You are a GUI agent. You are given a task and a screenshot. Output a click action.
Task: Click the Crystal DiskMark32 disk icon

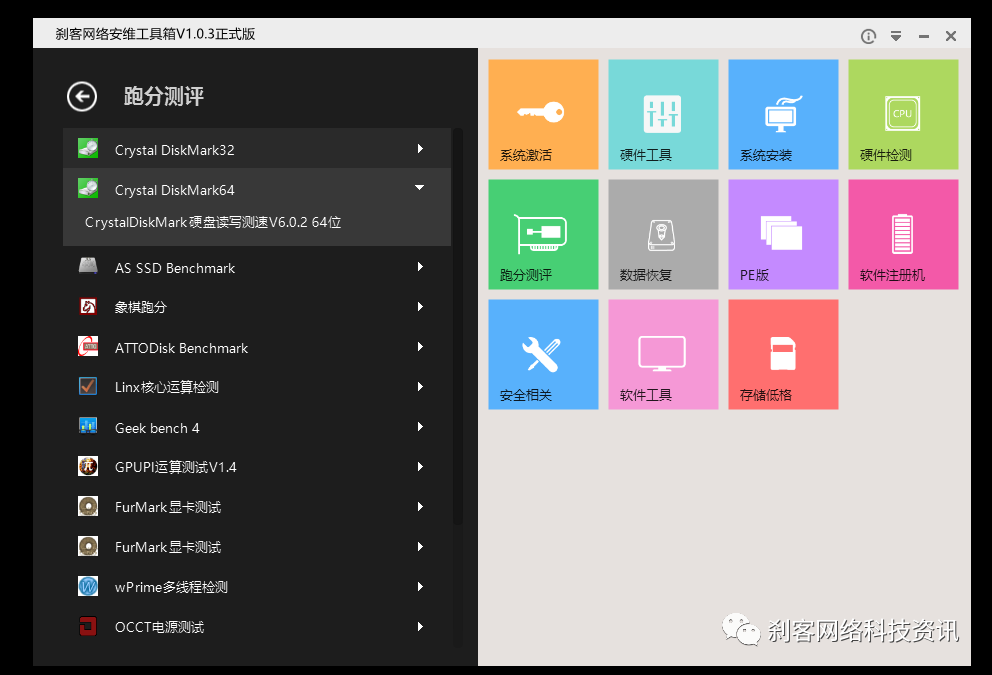click(88, 149)
